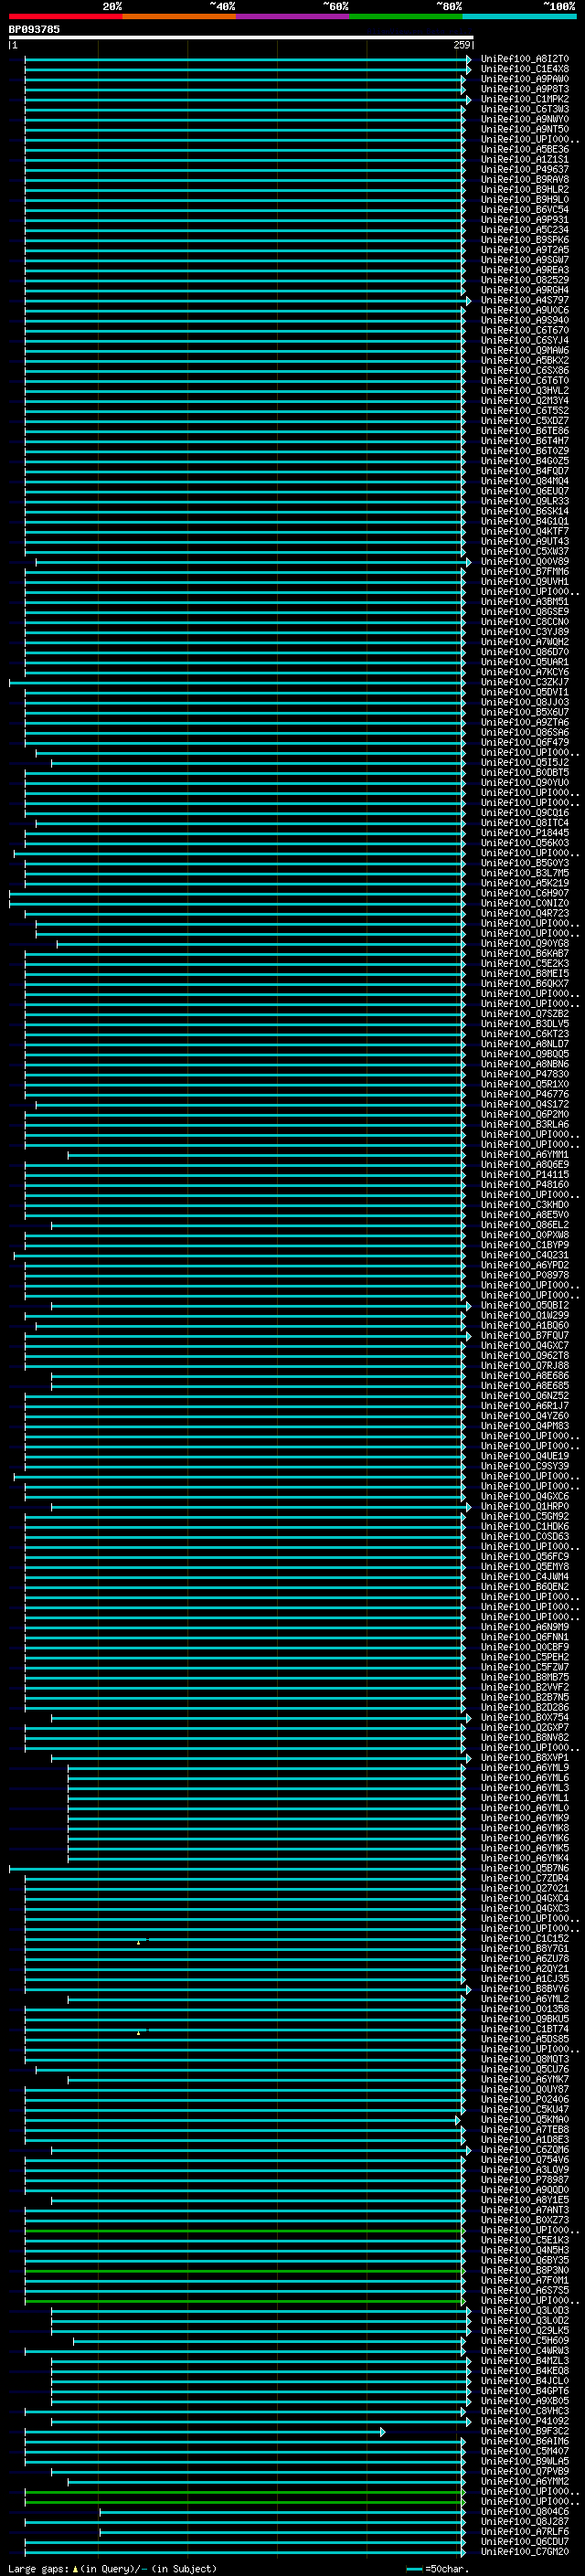Screen dimensions: 585x2576
Task: Open hit UniRef100_Q9MAW6
Action: (x=524, y=351)
